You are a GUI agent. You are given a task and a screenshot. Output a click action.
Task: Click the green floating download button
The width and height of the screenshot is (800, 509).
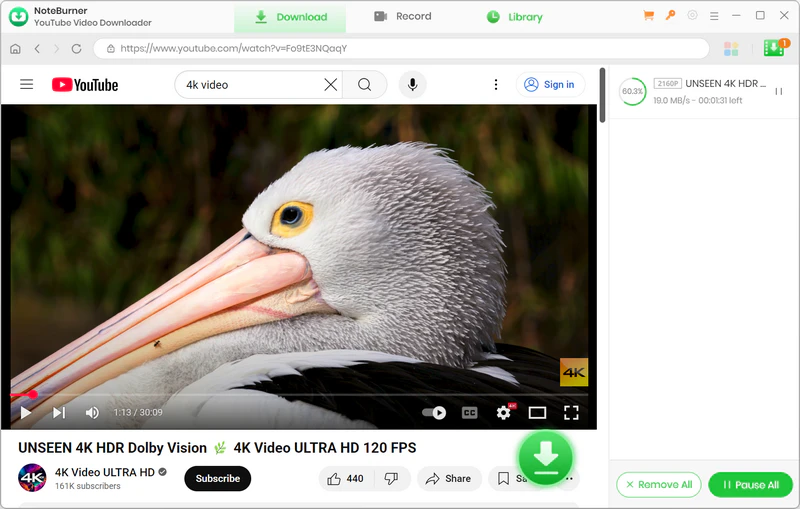point(545,458)
